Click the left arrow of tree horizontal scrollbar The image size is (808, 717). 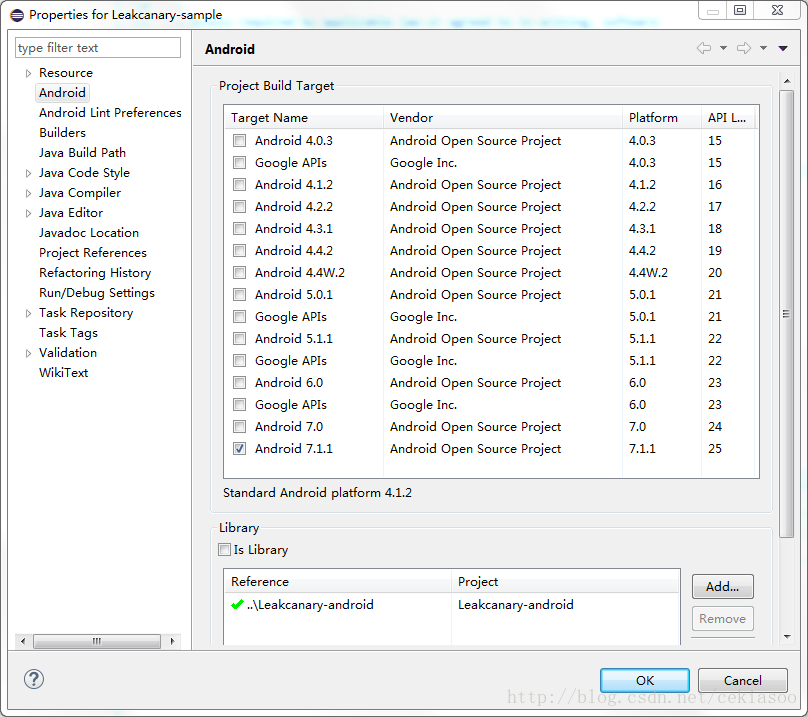[x=23, y=641]
